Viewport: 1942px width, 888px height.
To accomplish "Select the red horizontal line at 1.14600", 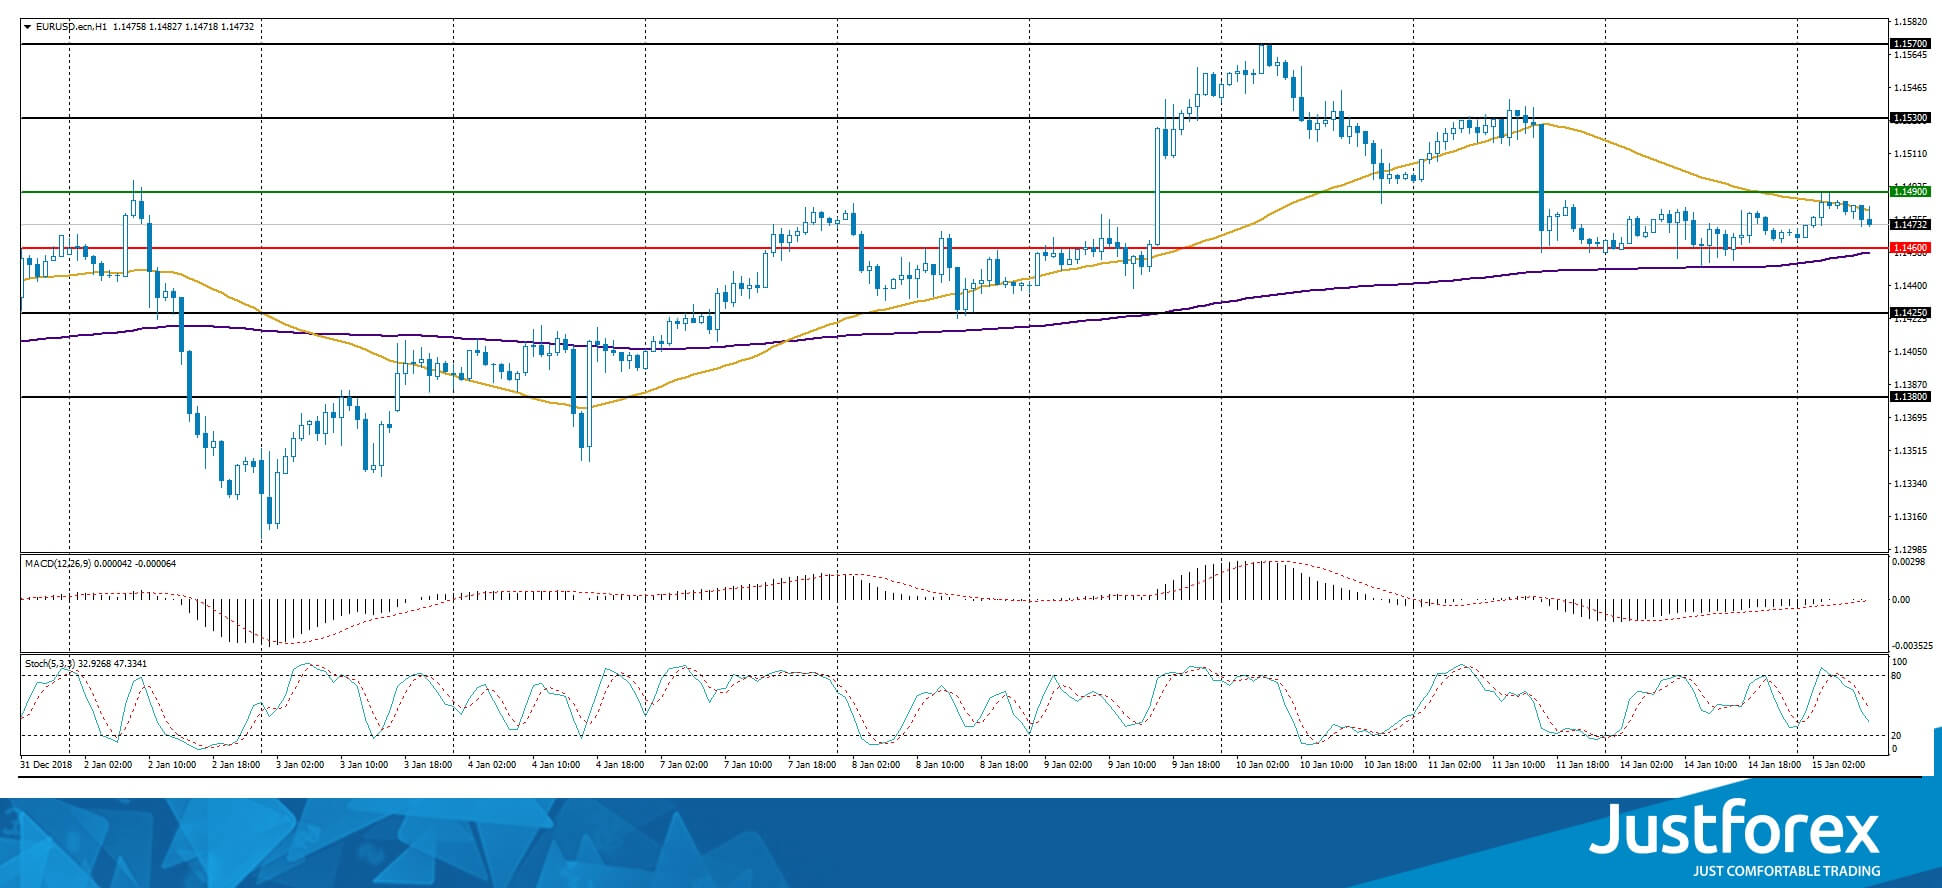I will (955, 248).
